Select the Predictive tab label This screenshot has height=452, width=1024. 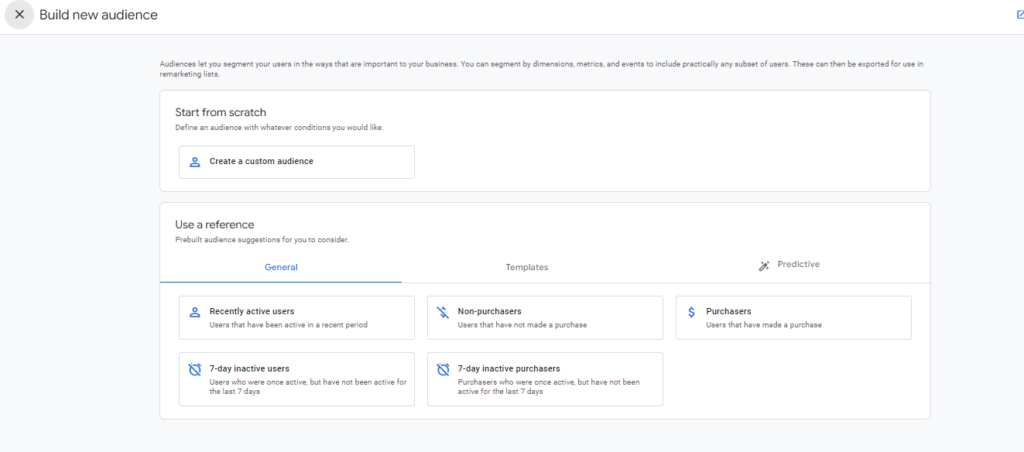pyautogui.click(x=798, y=264)
